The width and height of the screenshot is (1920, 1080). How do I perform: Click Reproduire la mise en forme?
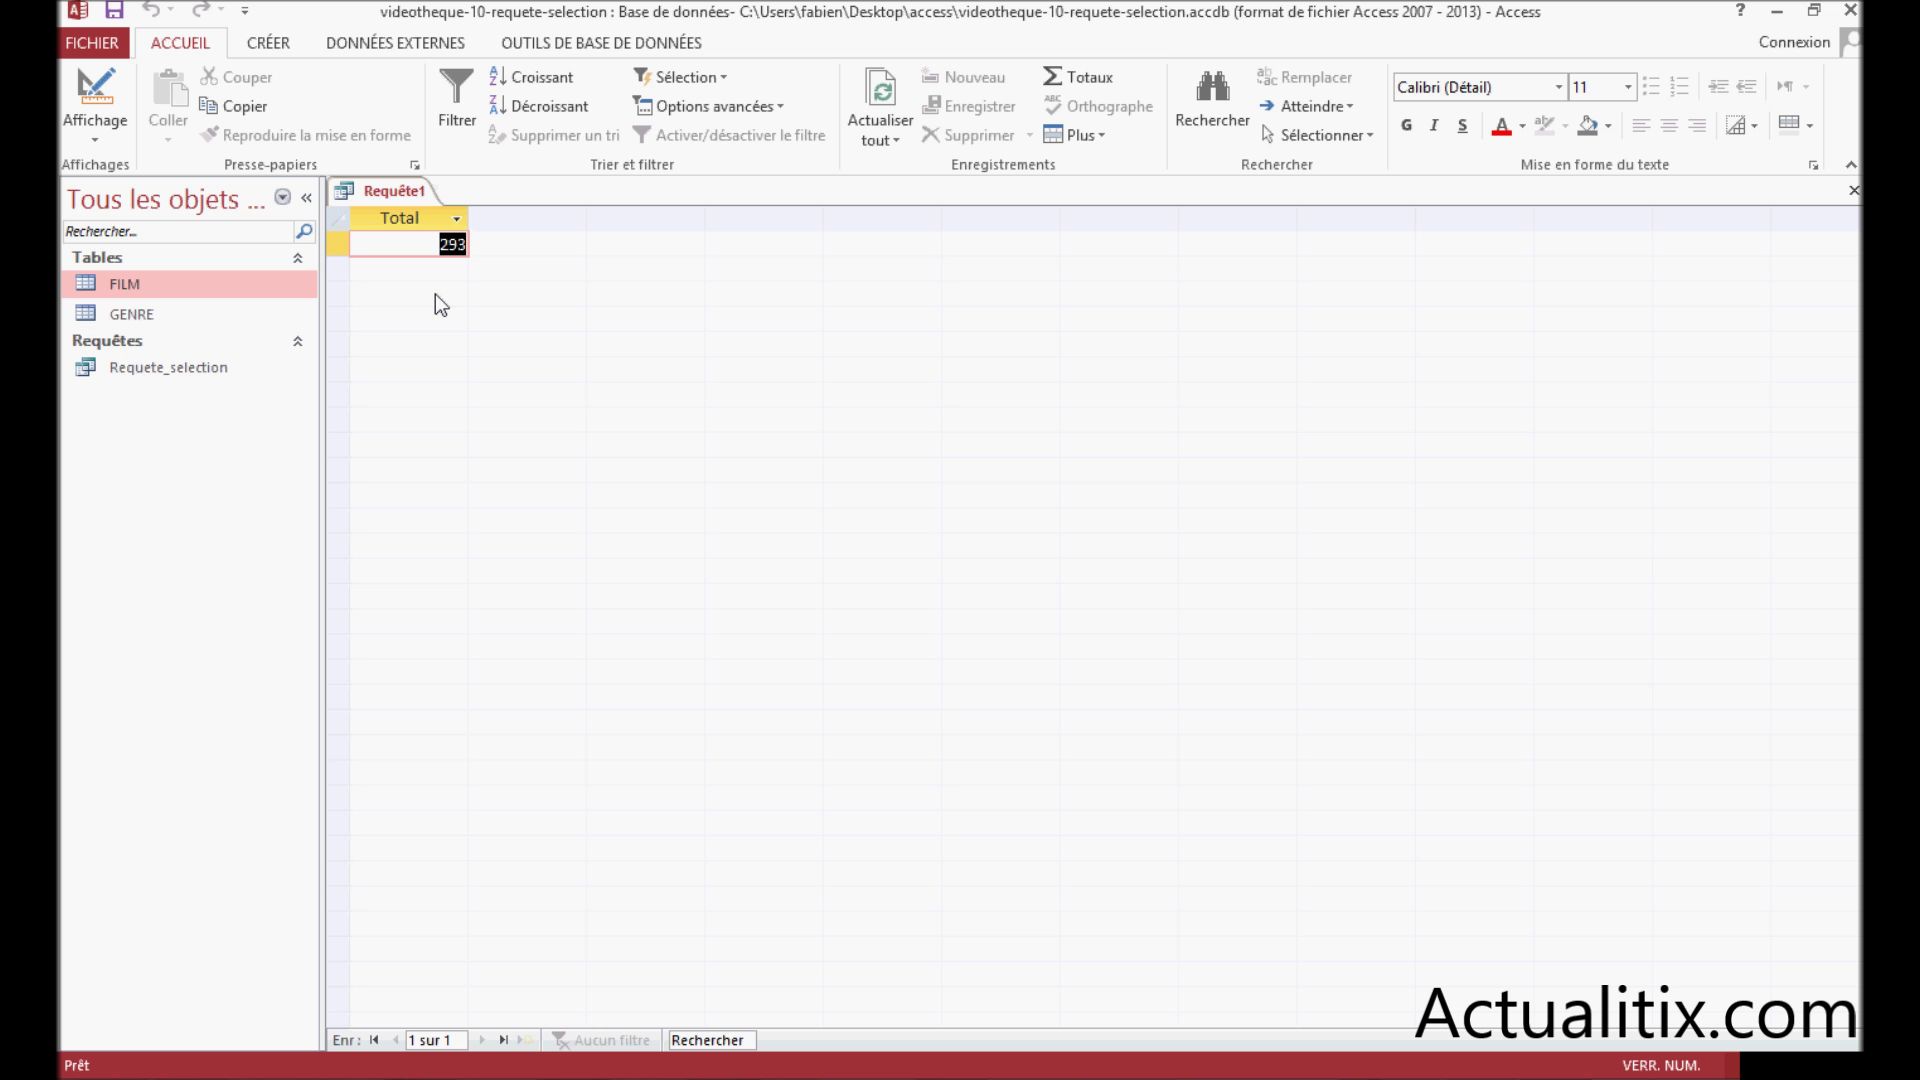click(x=306, y=135)
